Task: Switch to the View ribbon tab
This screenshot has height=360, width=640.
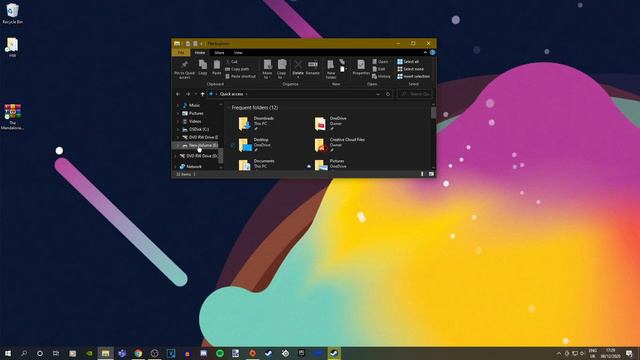Action: [238, 53]
